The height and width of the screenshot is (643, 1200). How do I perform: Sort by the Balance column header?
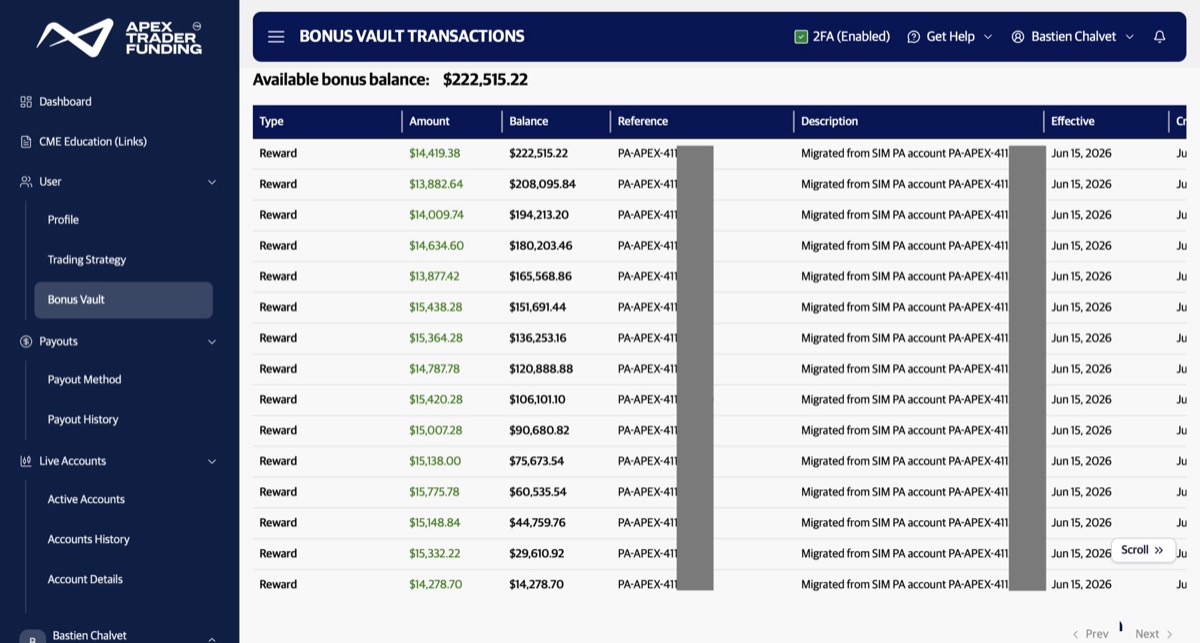528,122
